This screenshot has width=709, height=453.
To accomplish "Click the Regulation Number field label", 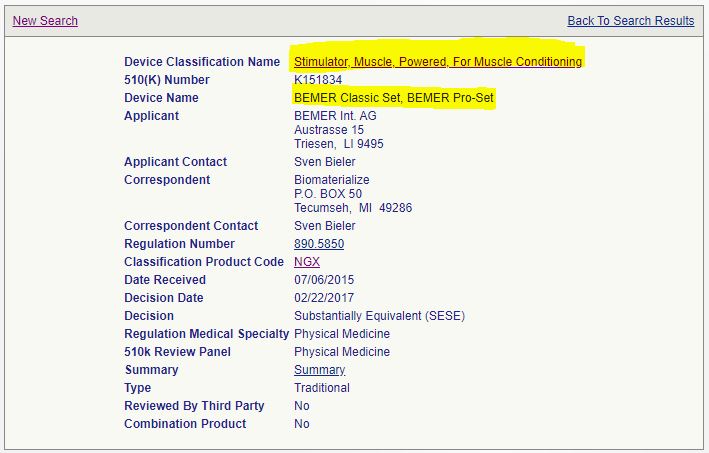I will [179, 244].
